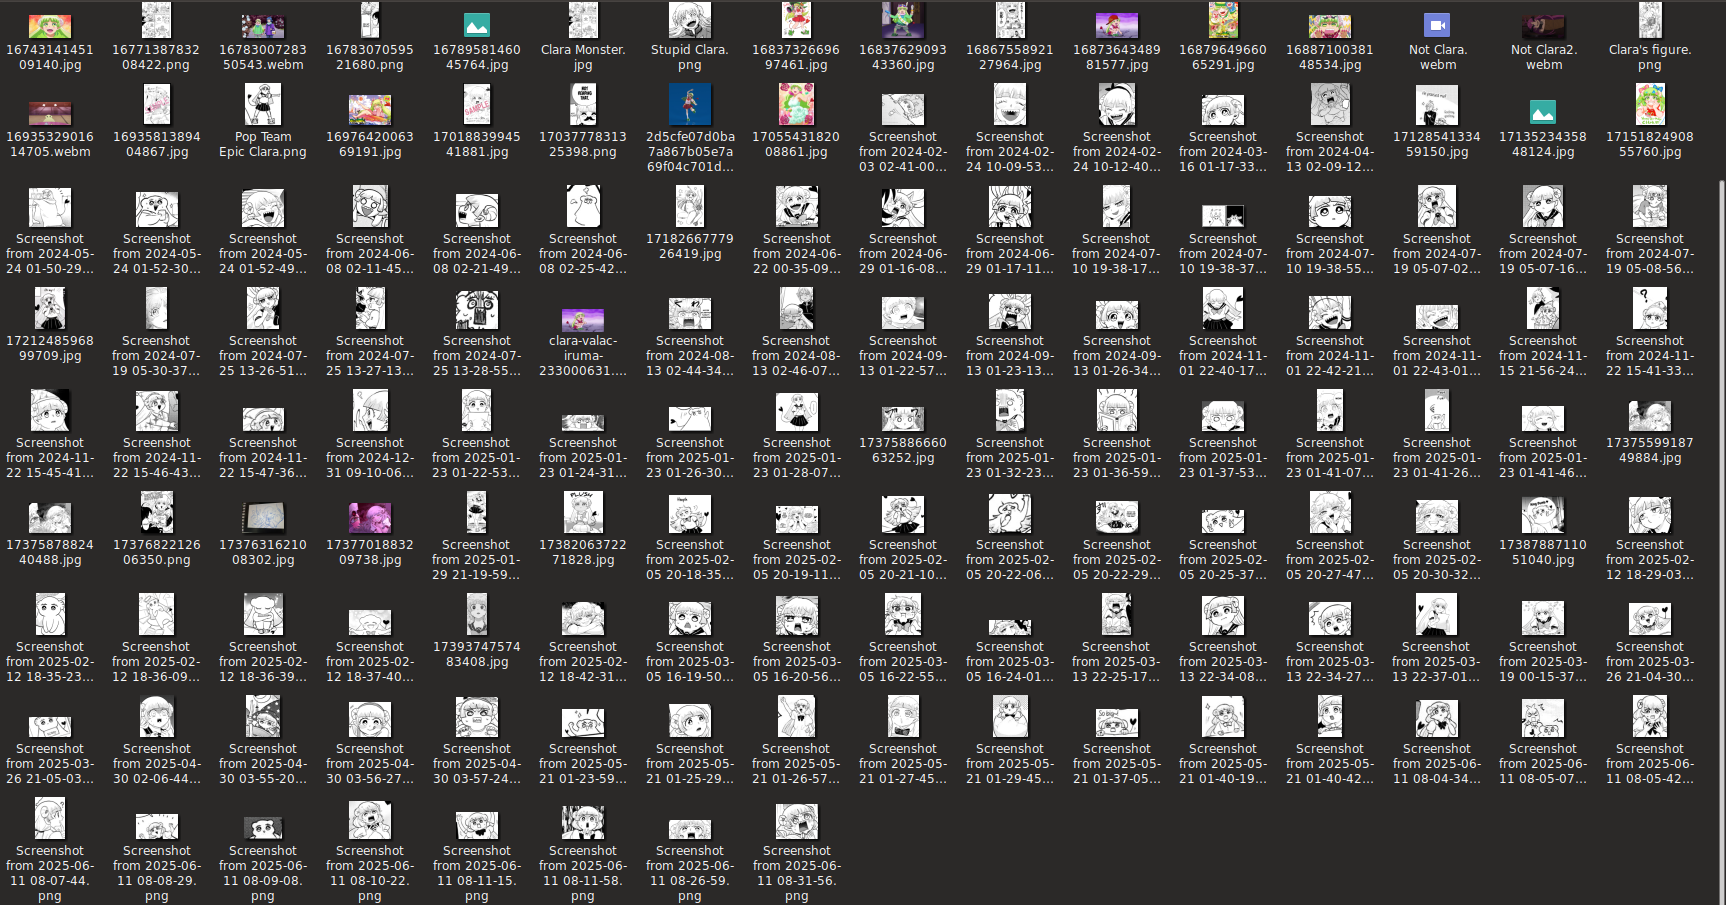The image size is (1726, 905).
Task: Select the clara-valac-iruma-233000631 file thumbnail
Action: 583,320
